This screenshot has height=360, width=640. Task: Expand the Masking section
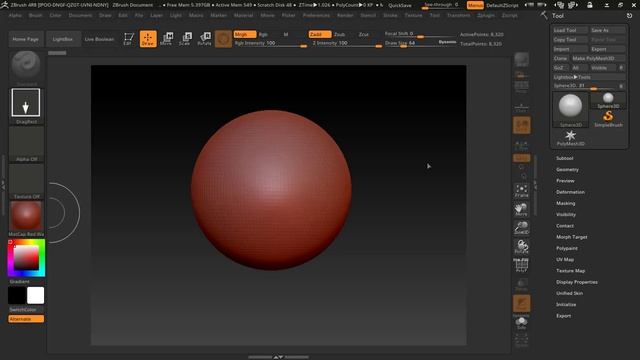(566, 203)
